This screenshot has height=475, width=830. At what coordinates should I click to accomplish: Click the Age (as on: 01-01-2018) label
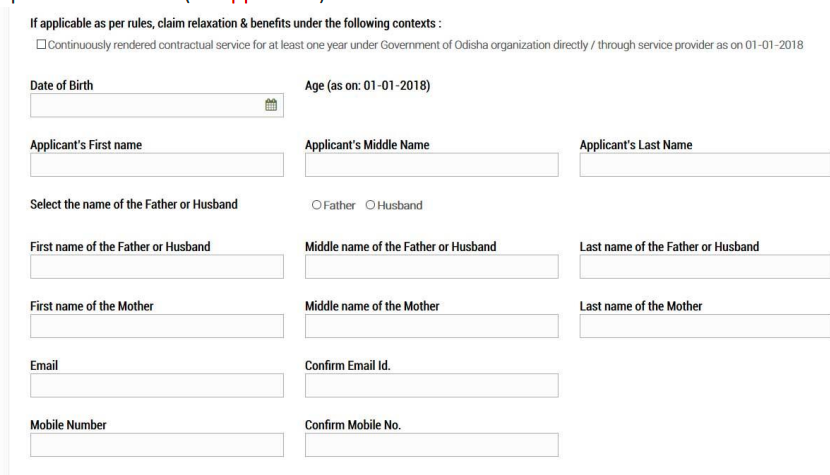(x=367, y=85)
